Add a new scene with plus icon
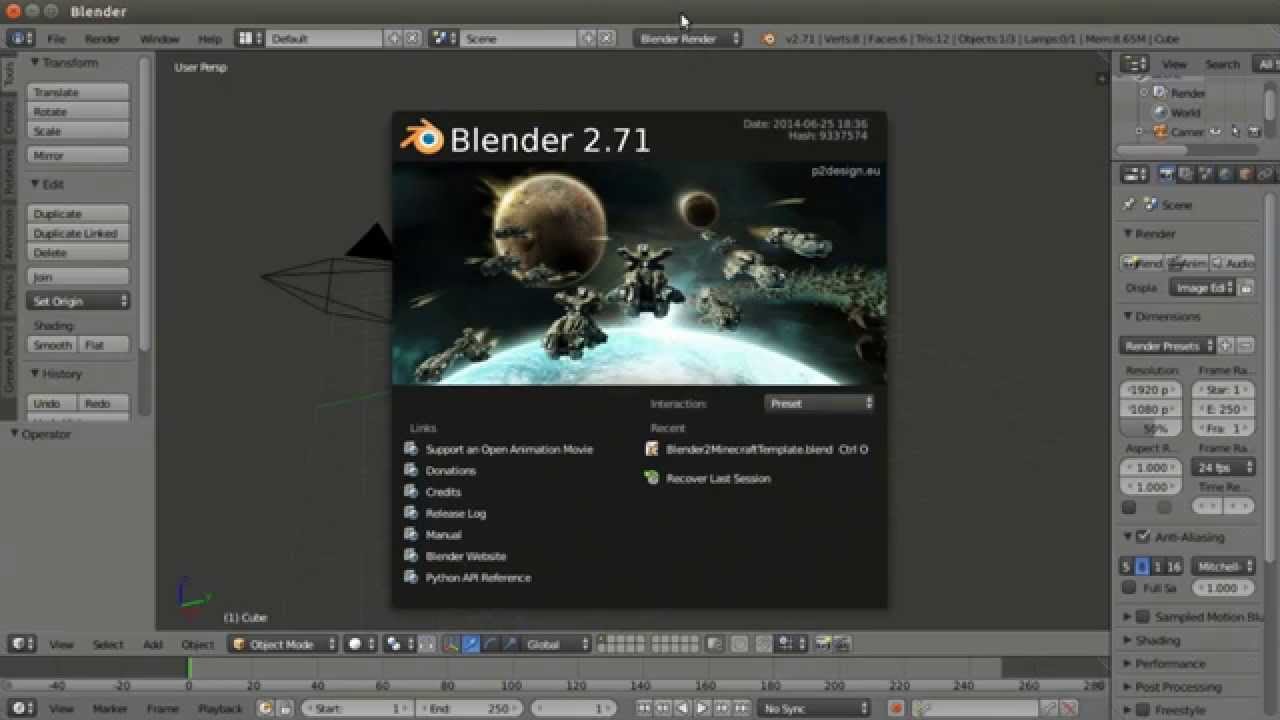Image resolution: width=1280 pixels, height=720 pixels. (x=587, y=39)
